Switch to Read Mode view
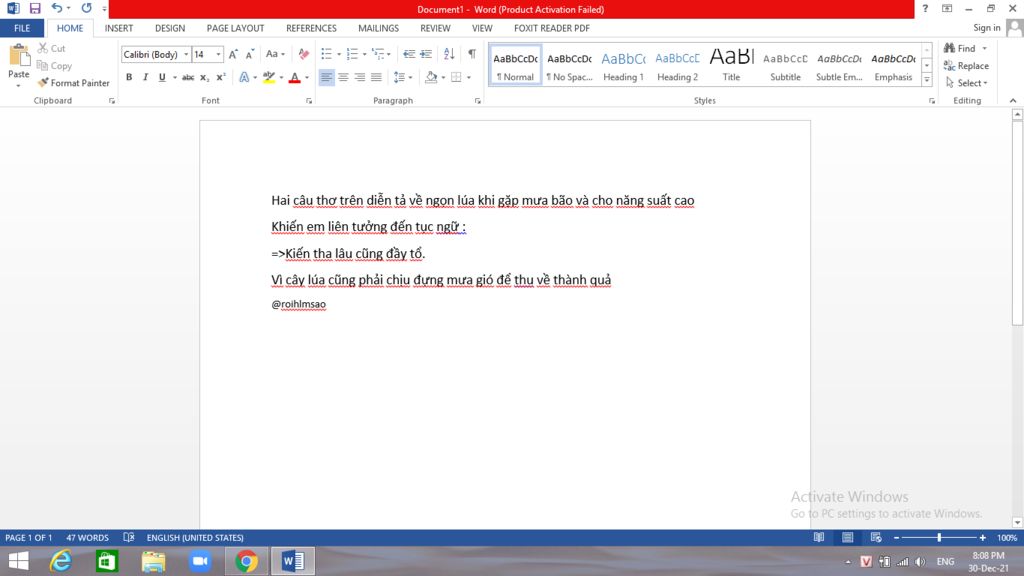This screenshot has width=1024, height=576. pos(818,537)
